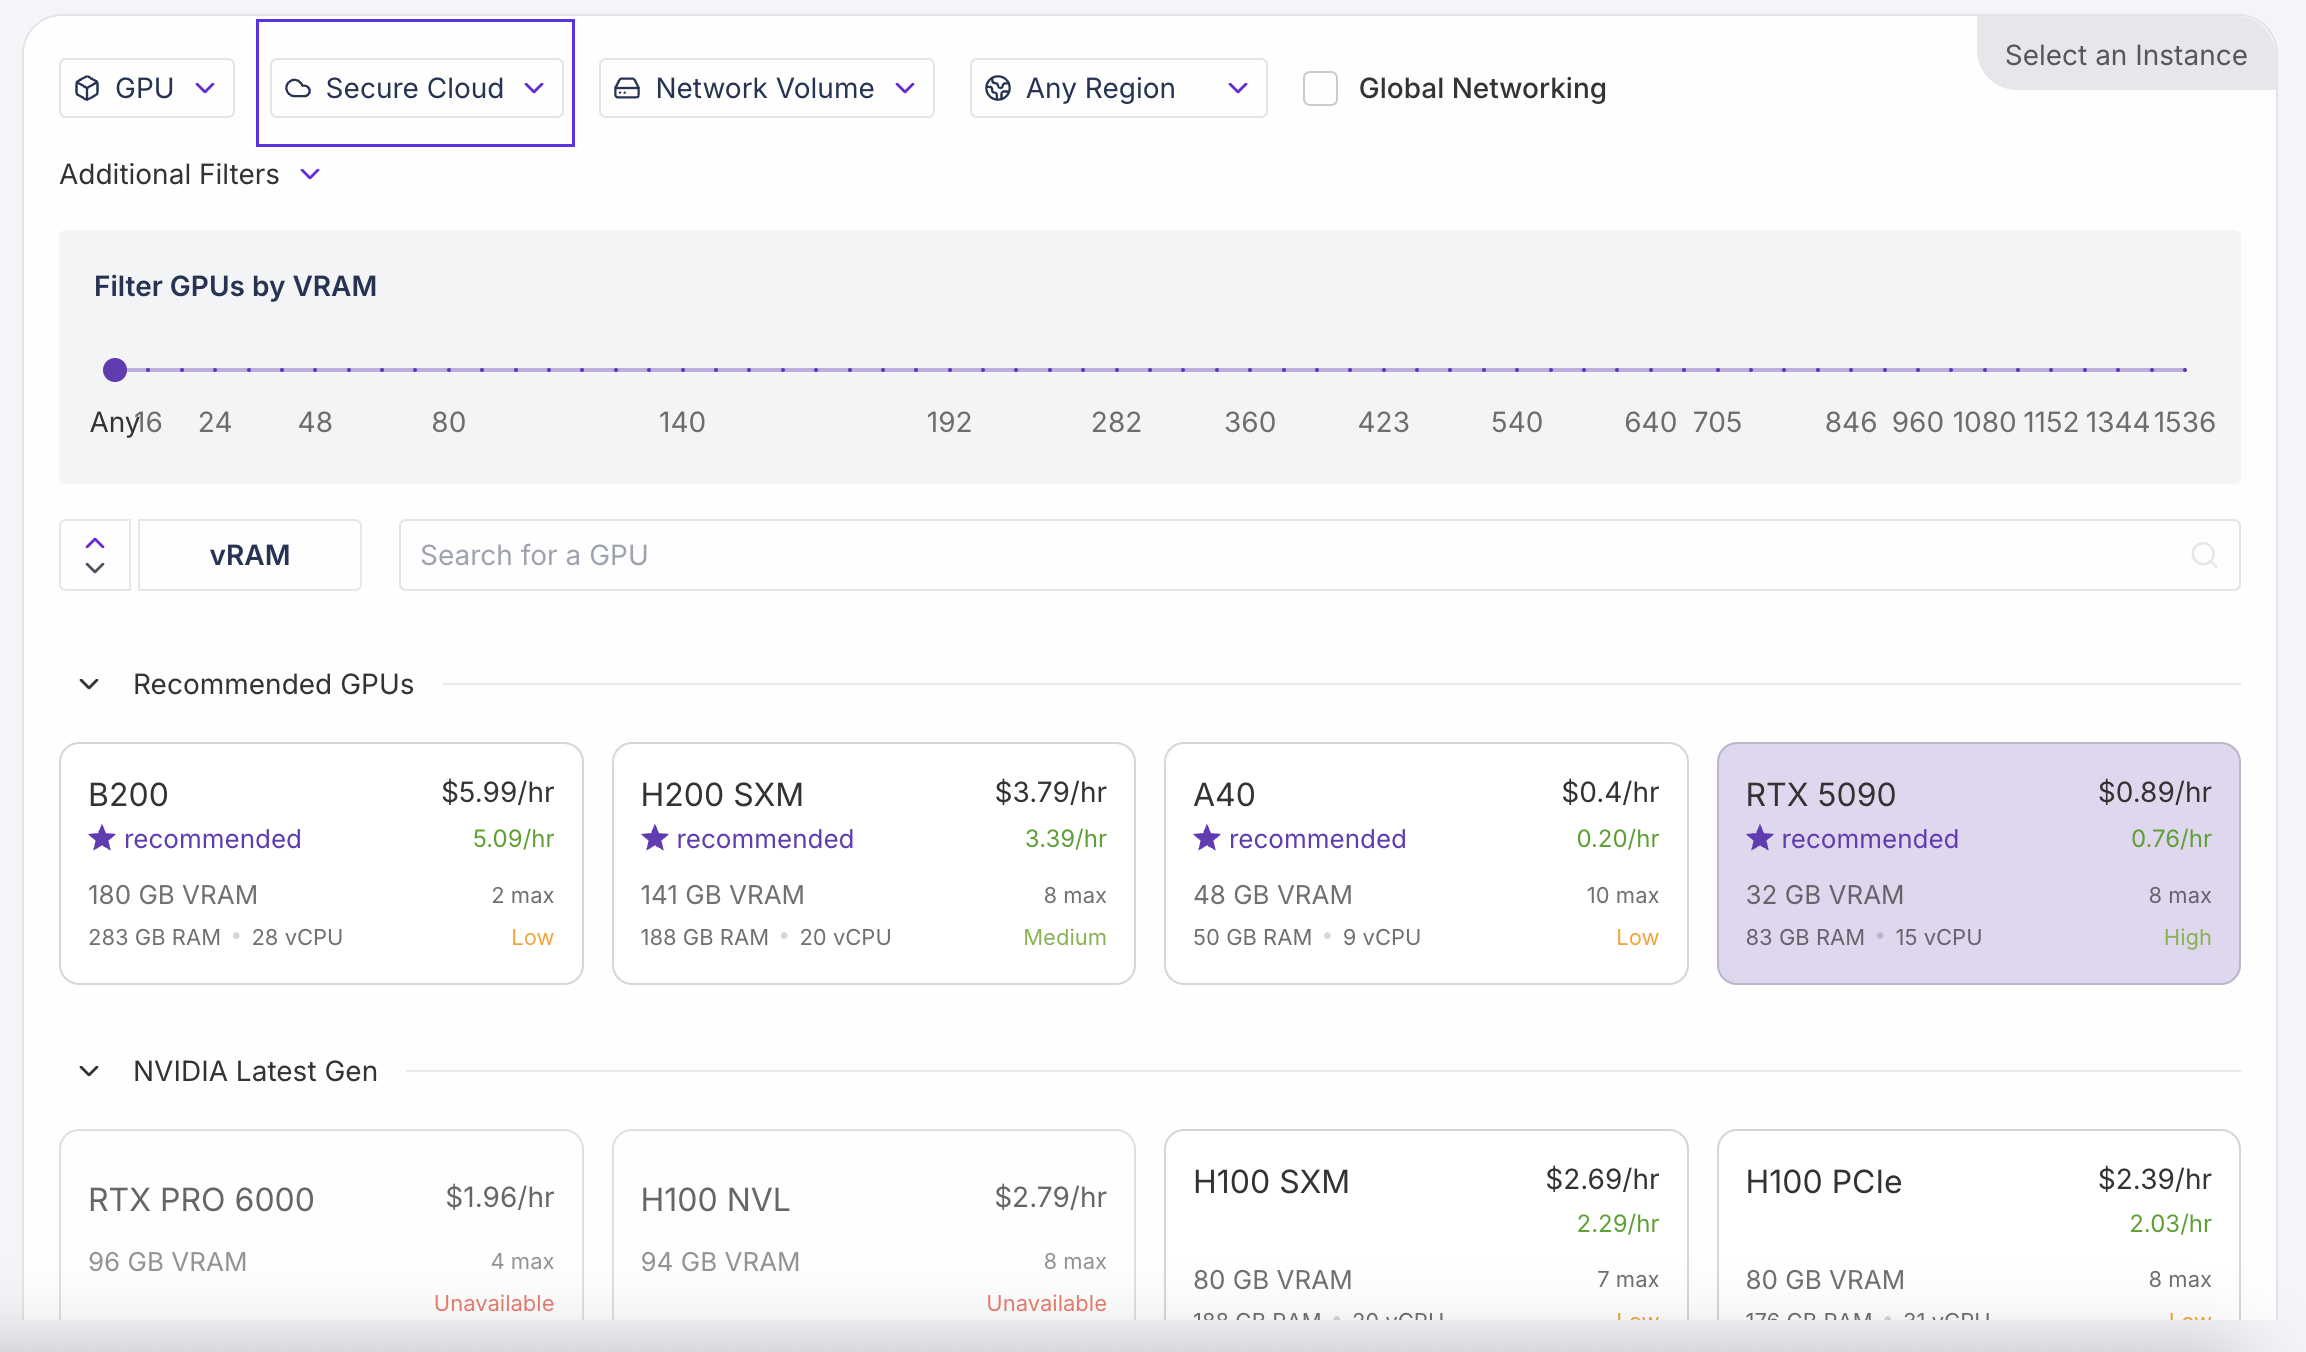Choose the RTX 5090 GPU card

coord(1978,863)
